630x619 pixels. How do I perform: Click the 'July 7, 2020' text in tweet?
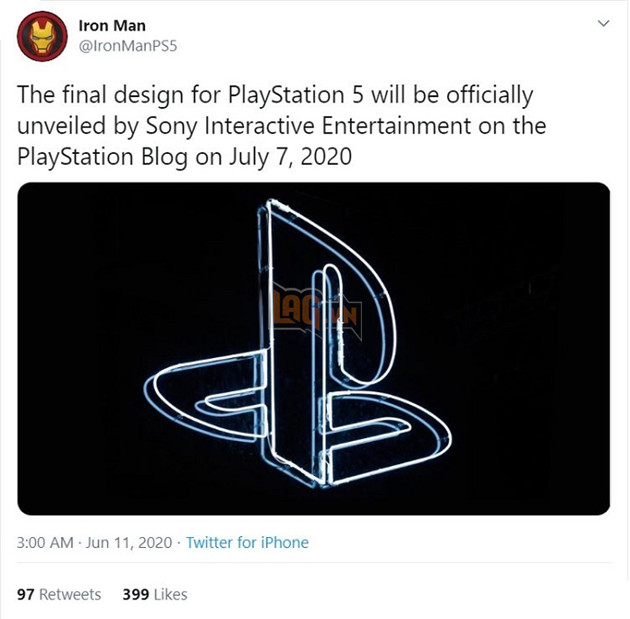pyautogui.click(x=290, y=157)
